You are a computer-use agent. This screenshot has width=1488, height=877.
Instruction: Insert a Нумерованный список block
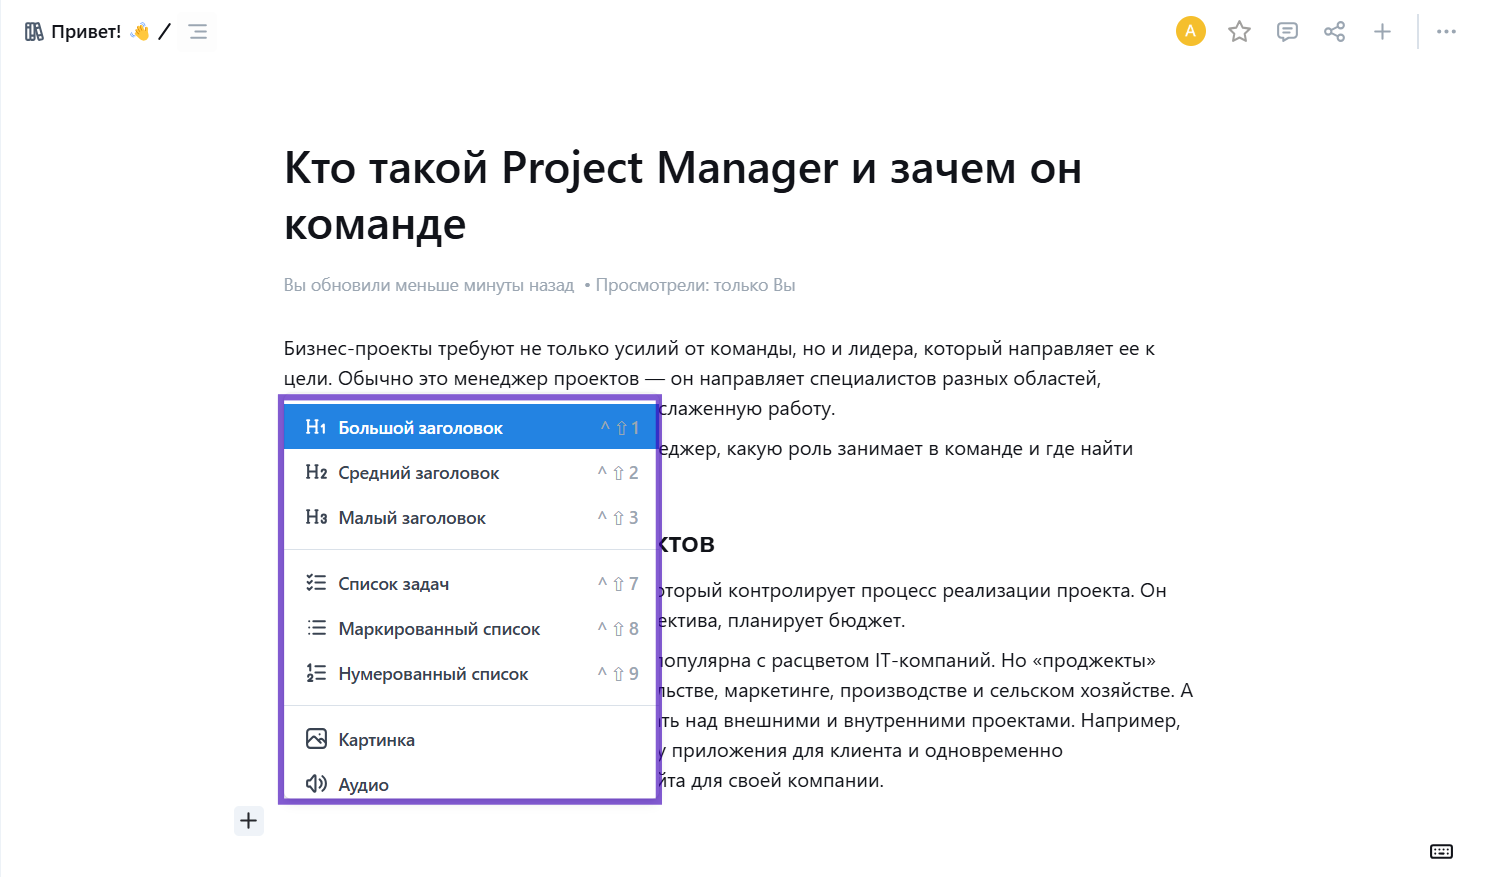pyautogui.click(x=470, y=673)
